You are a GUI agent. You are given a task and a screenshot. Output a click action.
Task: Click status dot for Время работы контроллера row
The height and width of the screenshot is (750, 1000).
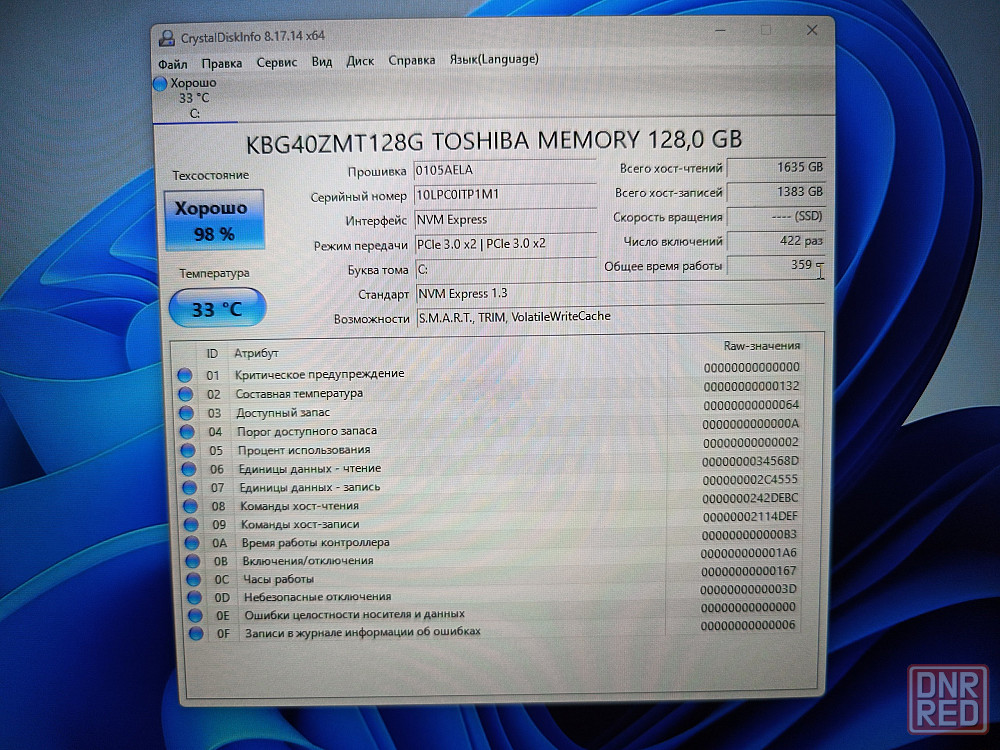[x=192, y=543]
